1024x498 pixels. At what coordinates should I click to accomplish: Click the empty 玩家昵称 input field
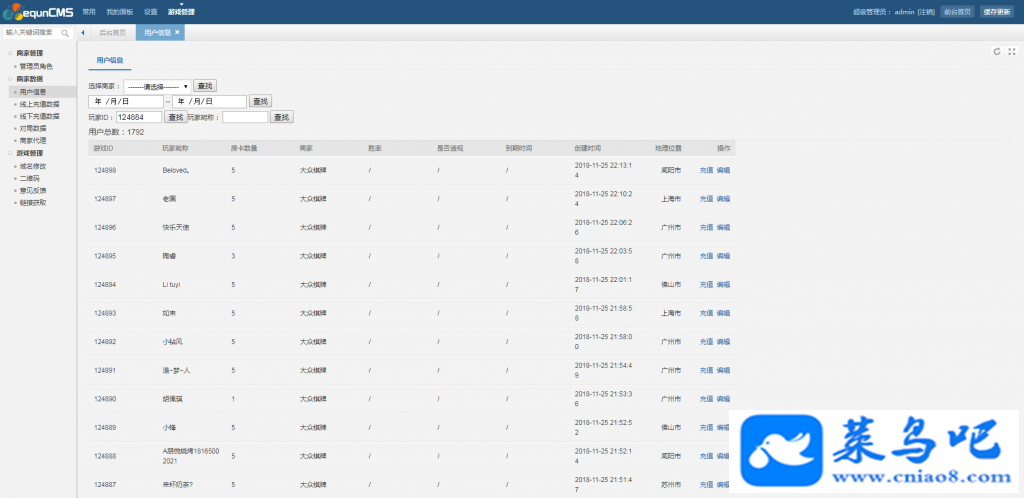(x=246, y=117)
